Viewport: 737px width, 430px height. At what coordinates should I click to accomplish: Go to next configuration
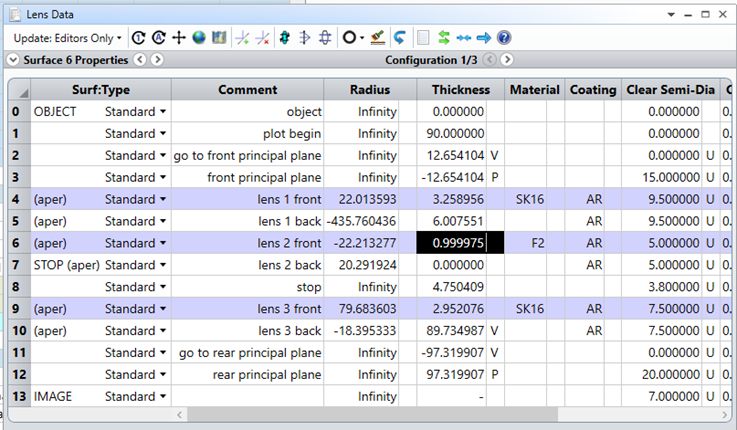[x=507, y=60]
